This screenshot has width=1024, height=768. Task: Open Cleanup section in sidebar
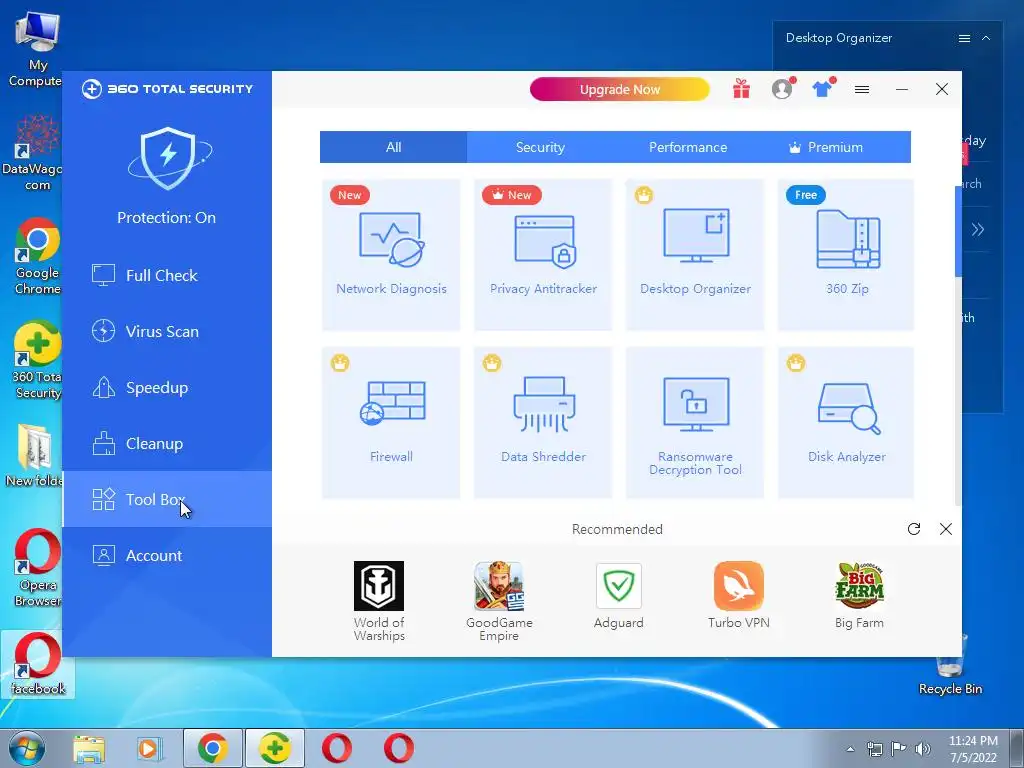pos(167,444)
